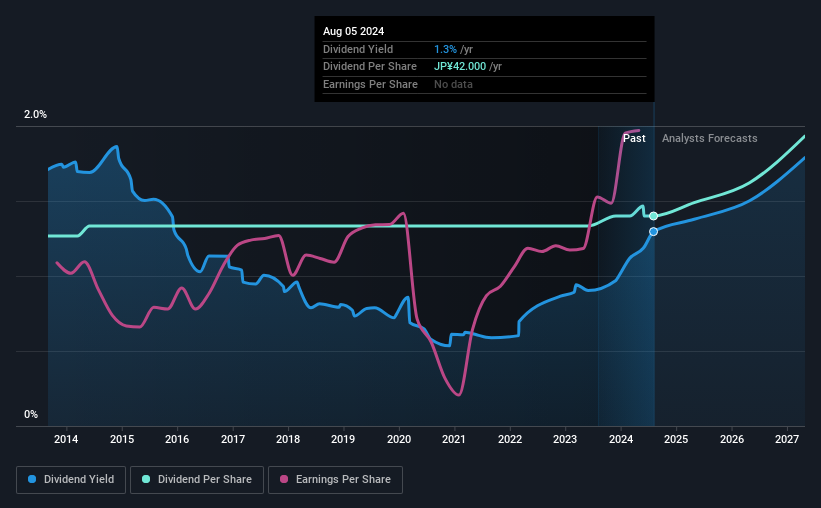
Task: Click the 2024 x-axis label
Action: tap(621, 439)
